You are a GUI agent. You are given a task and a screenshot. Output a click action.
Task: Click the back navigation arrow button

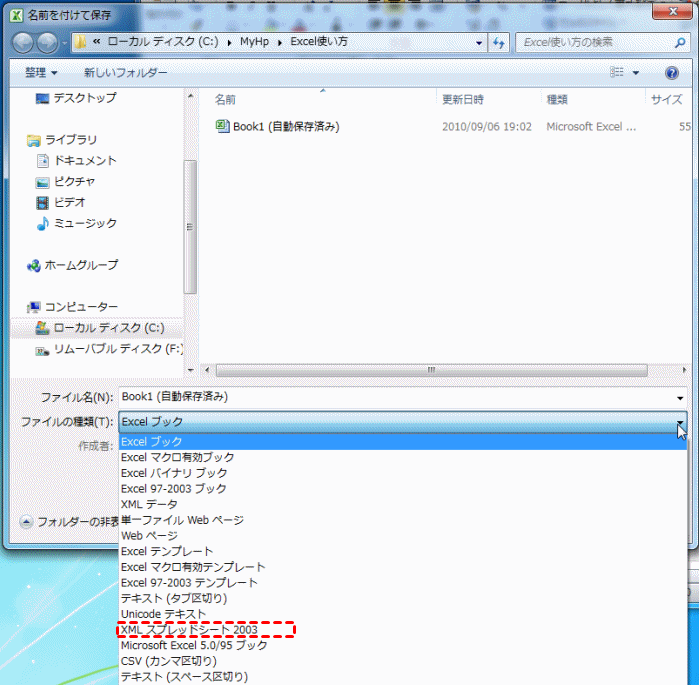23,43
